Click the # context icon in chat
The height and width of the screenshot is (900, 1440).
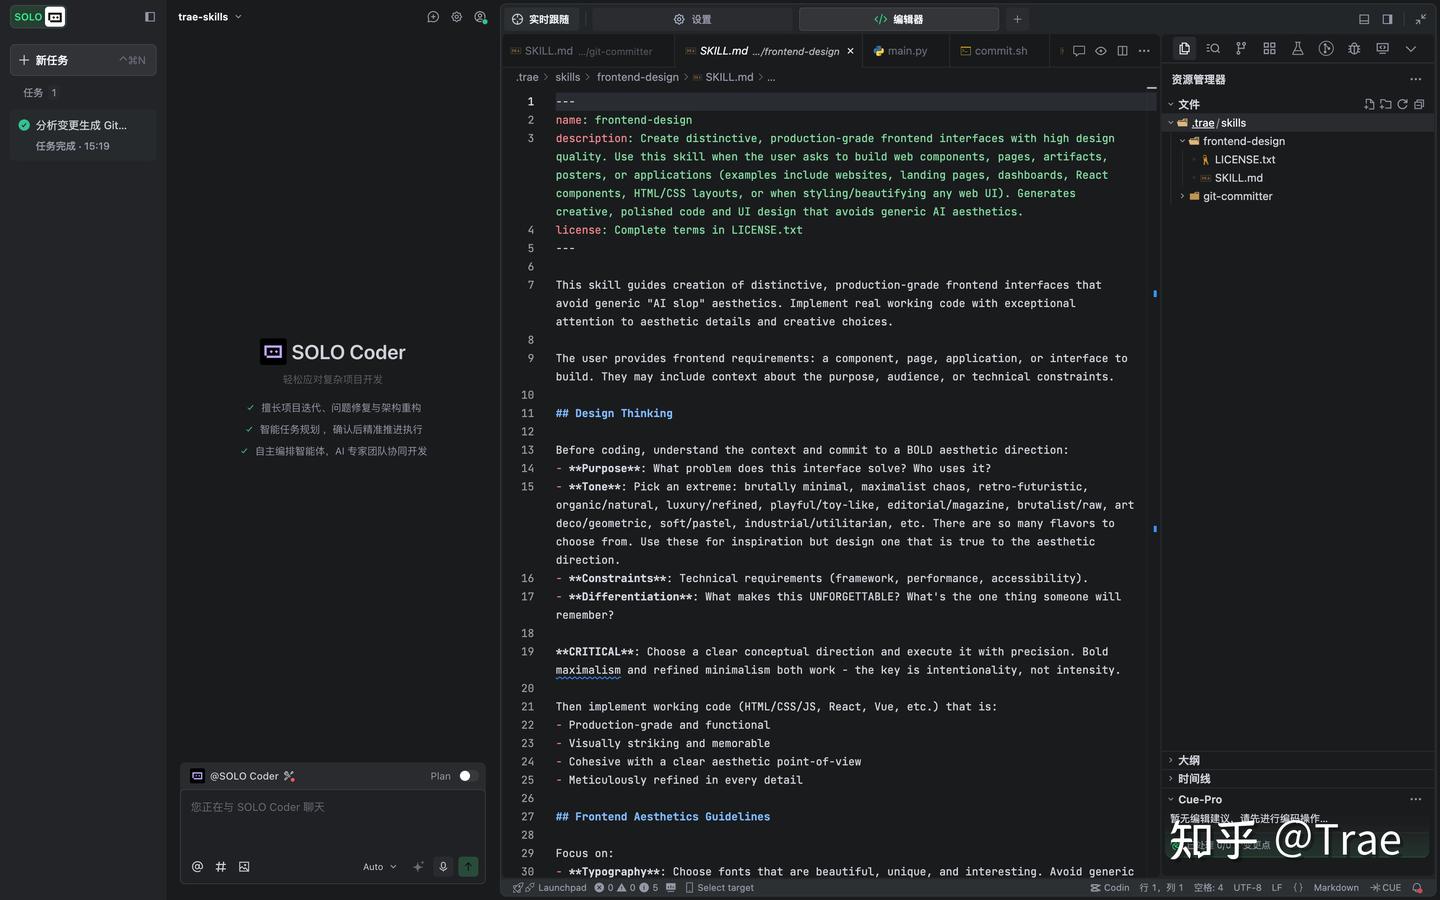[x=221, y=867]
